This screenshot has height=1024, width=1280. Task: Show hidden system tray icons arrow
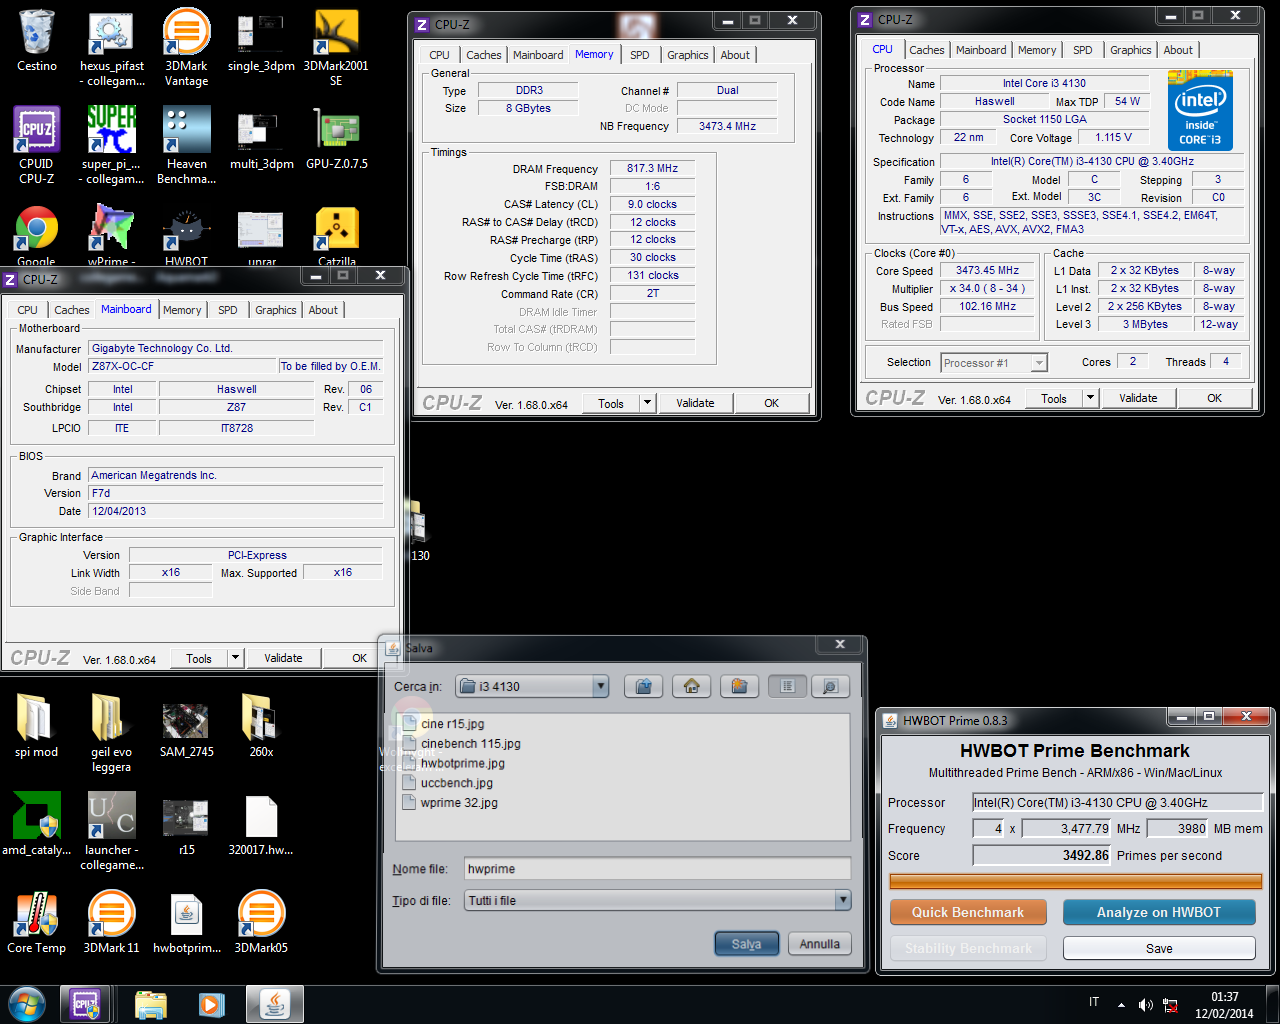click(1121, 1005)
